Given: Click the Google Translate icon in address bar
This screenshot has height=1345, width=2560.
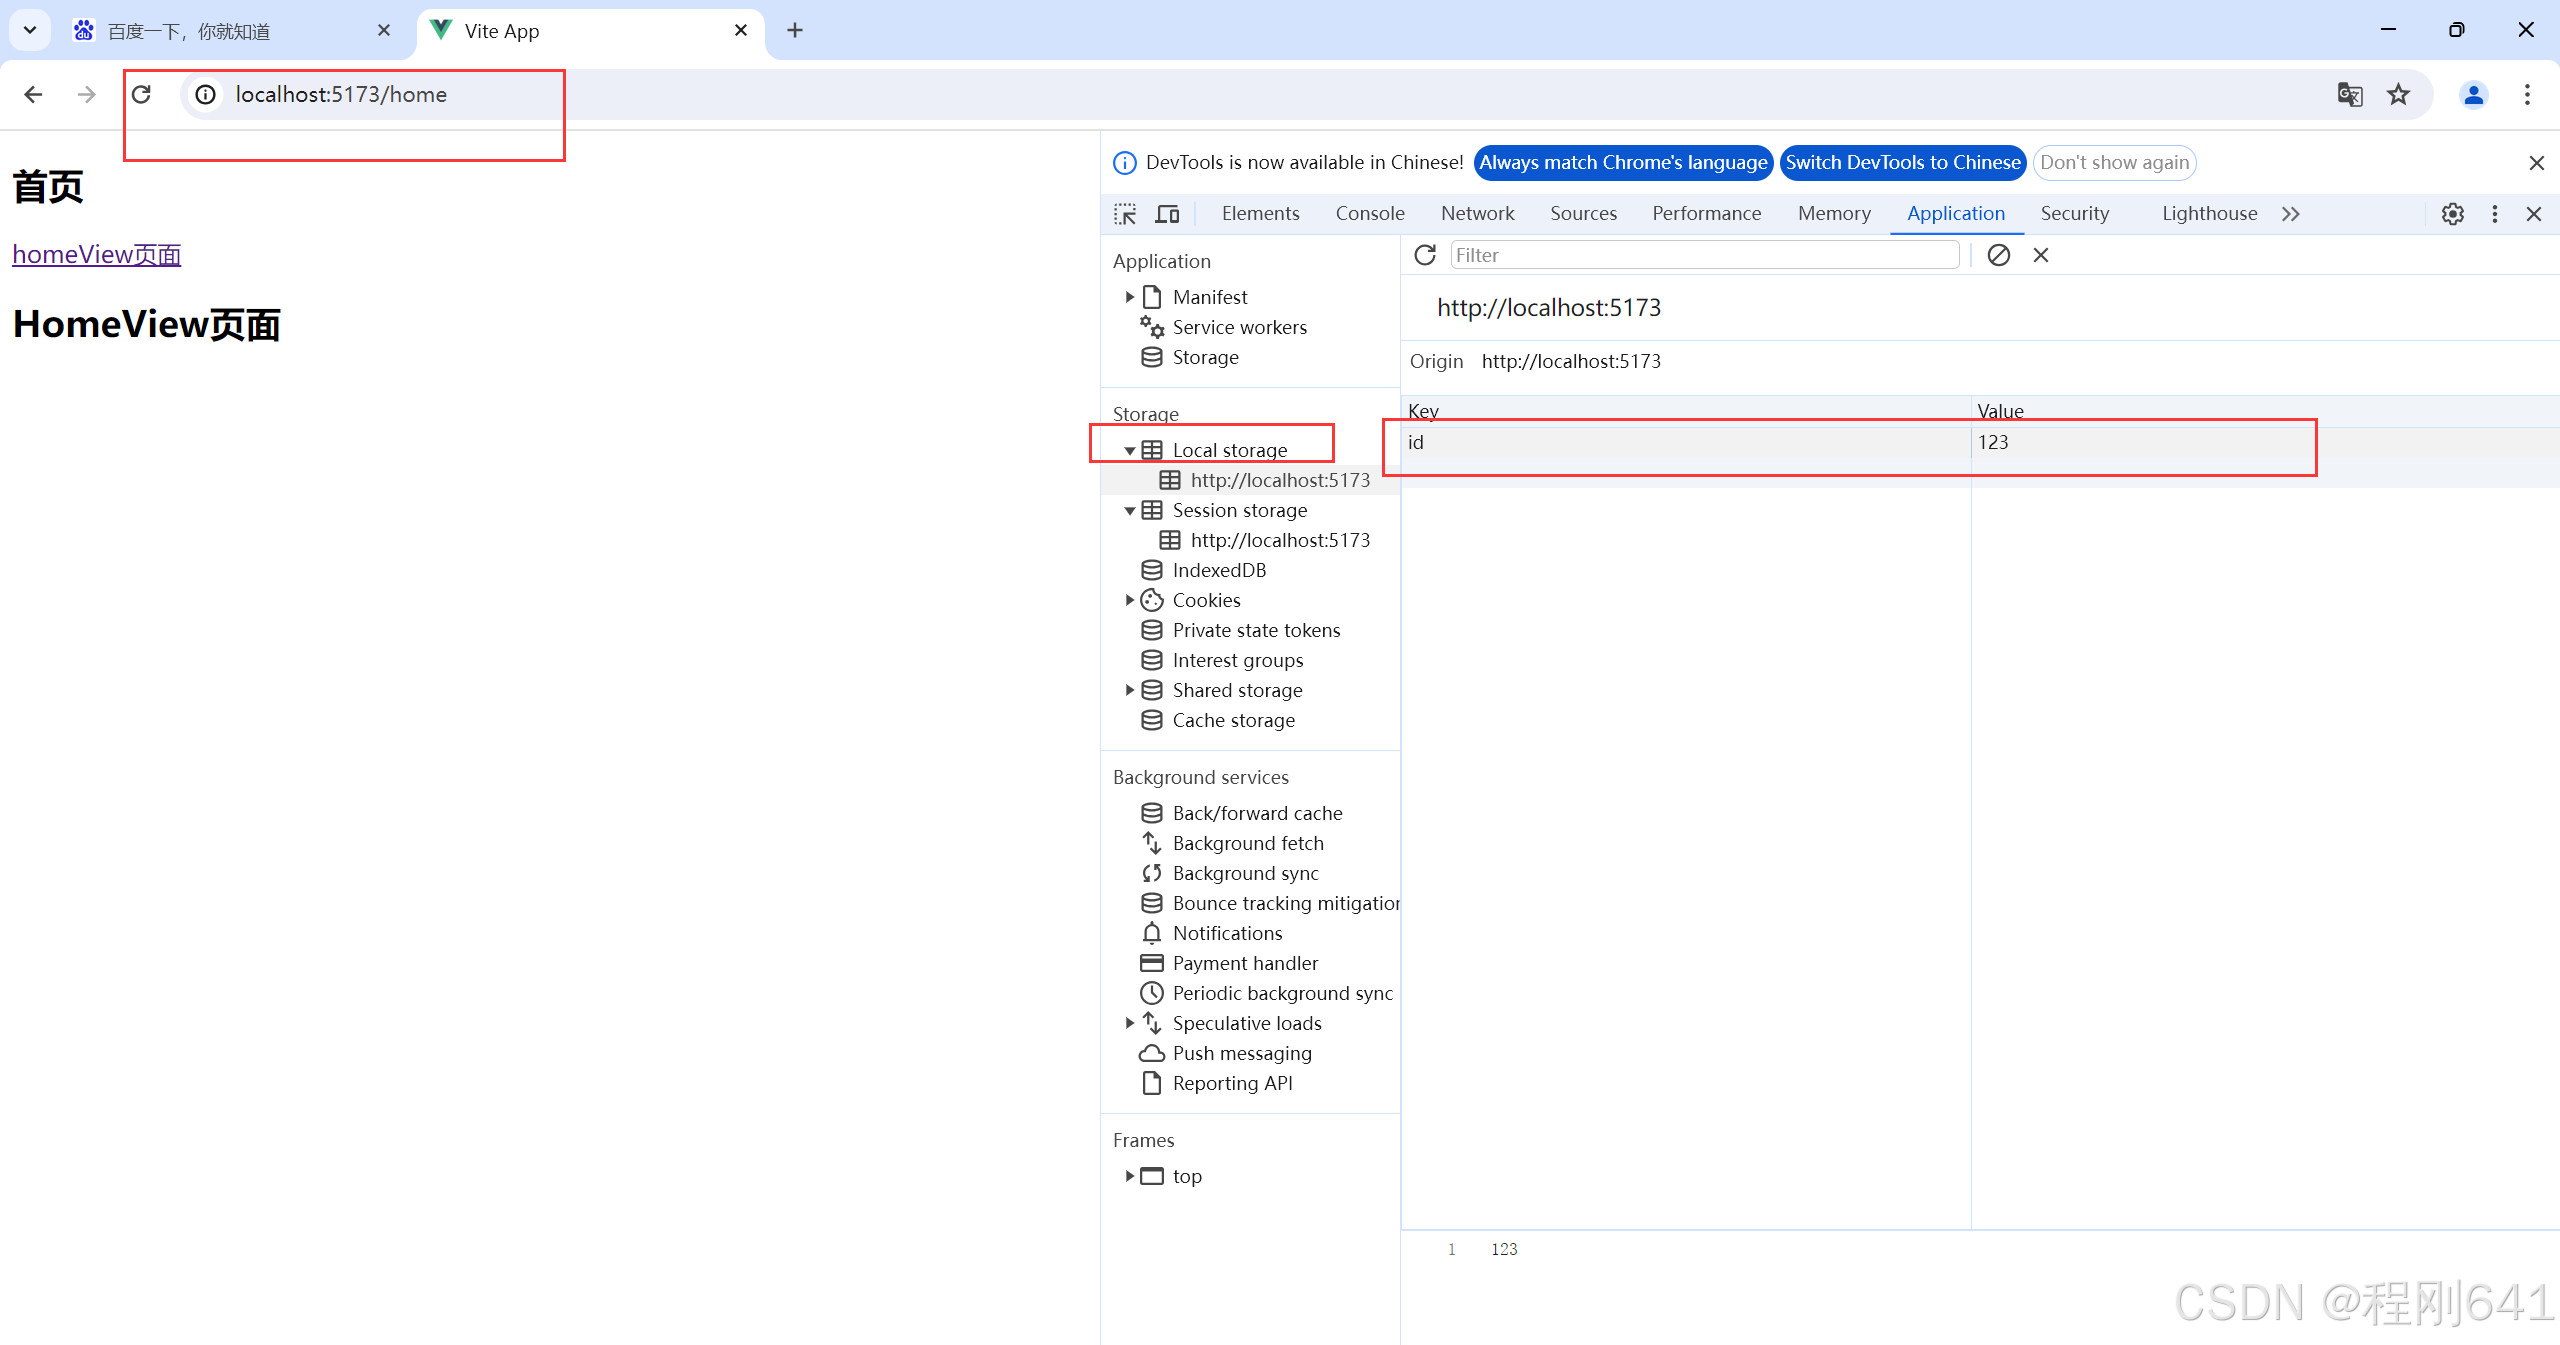Looking at the screenshot, I should [x=2349, y=94].
